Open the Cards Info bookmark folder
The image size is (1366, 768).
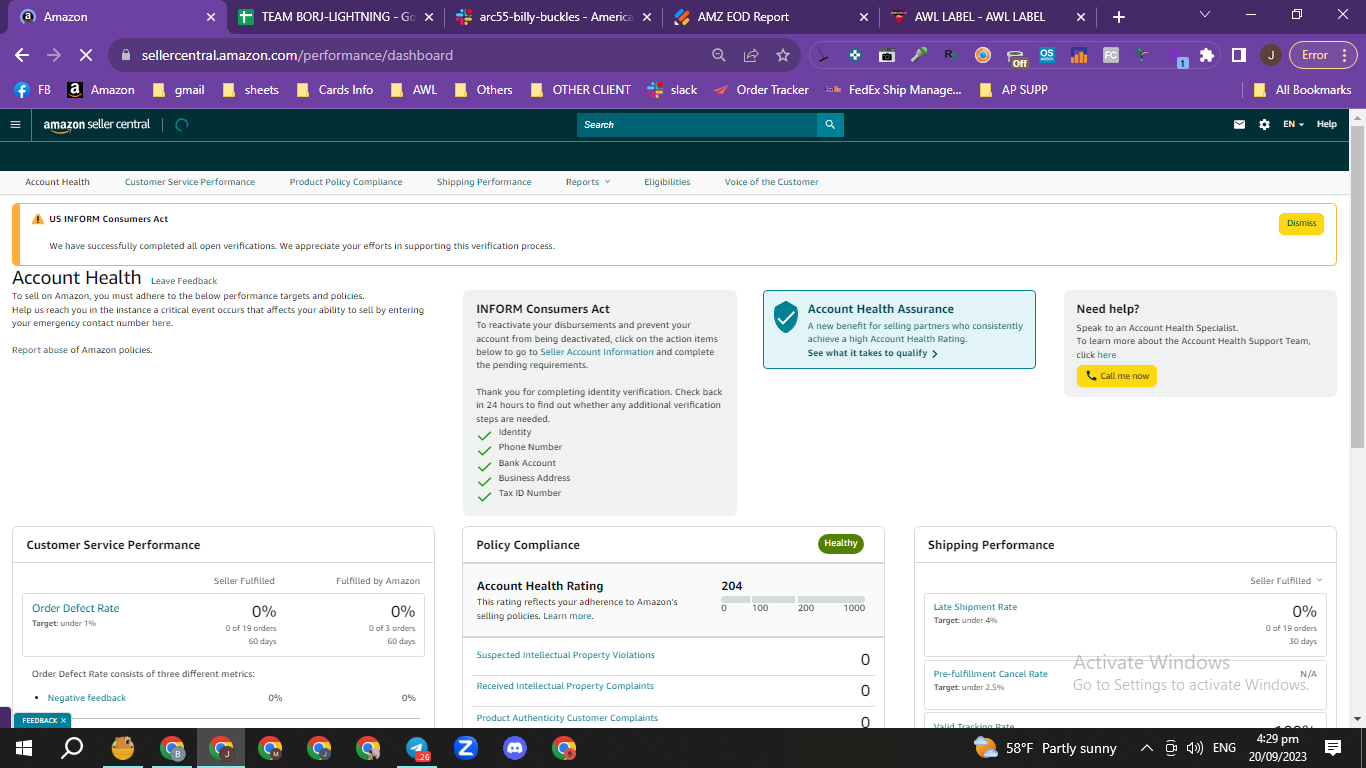(x=335, y=90)
